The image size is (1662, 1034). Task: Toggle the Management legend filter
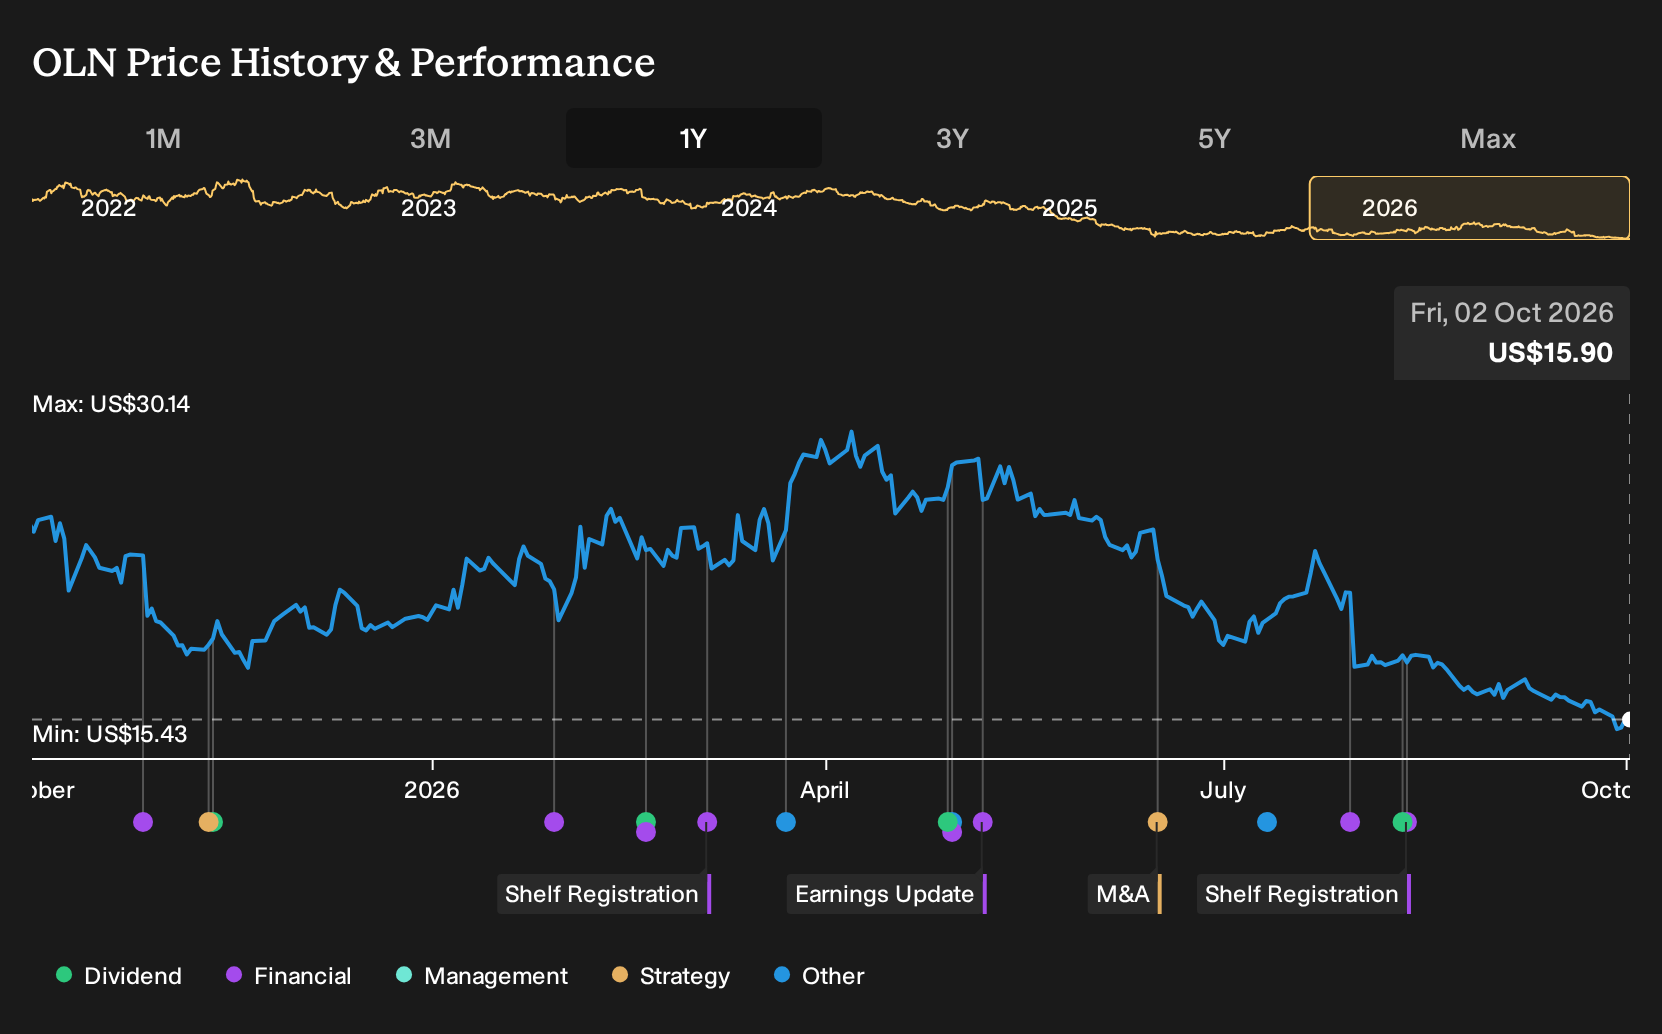tap(482, 976)
